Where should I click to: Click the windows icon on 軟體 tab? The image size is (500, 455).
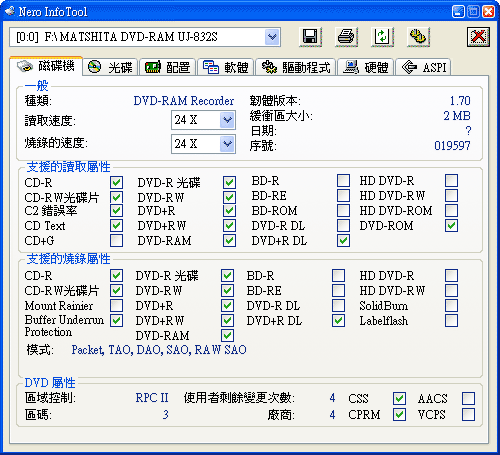211,67
